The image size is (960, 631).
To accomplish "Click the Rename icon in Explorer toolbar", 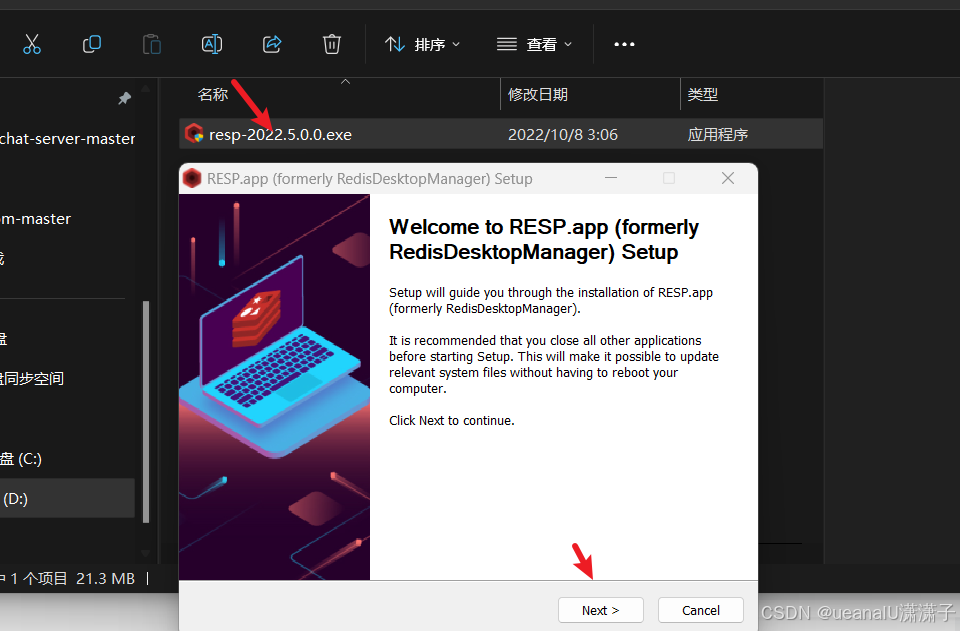I will tap(212, 44).
